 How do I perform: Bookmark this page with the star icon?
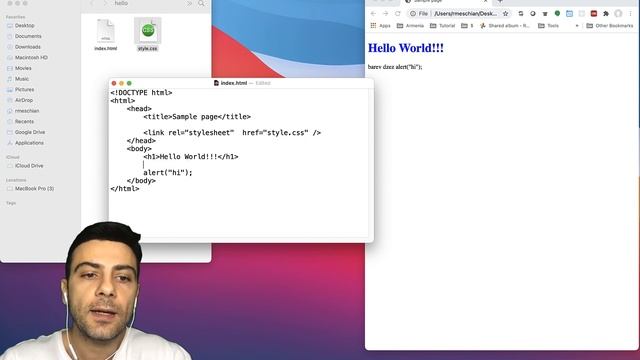point(505,13)
